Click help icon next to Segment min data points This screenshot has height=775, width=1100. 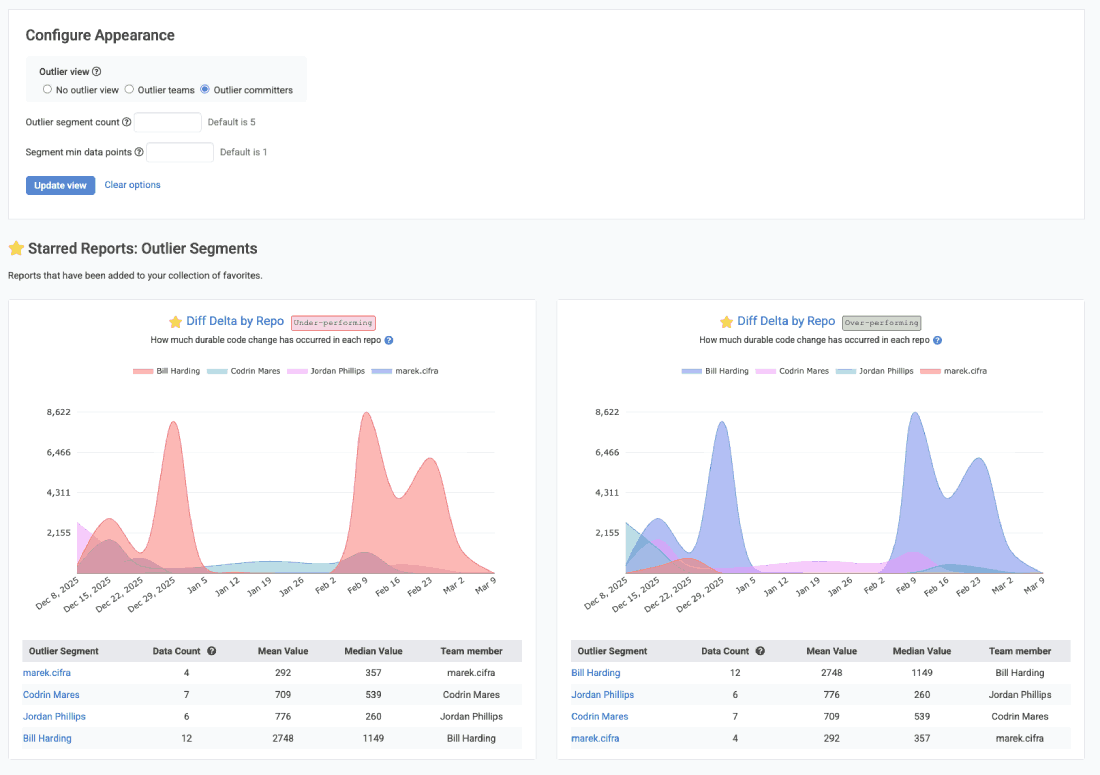(x=139, y=152)
